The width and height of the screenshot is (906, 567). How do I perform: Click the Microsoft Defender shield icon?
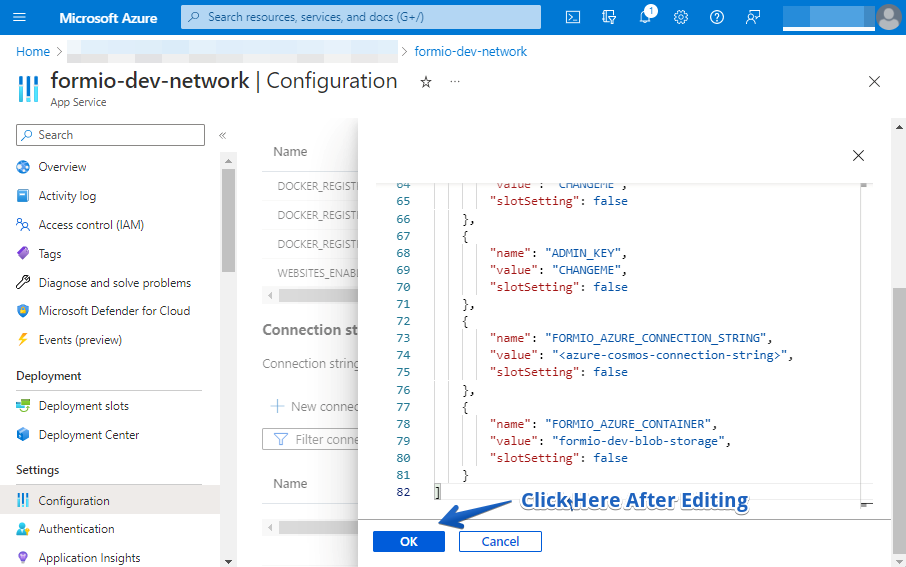coord(23,311)
